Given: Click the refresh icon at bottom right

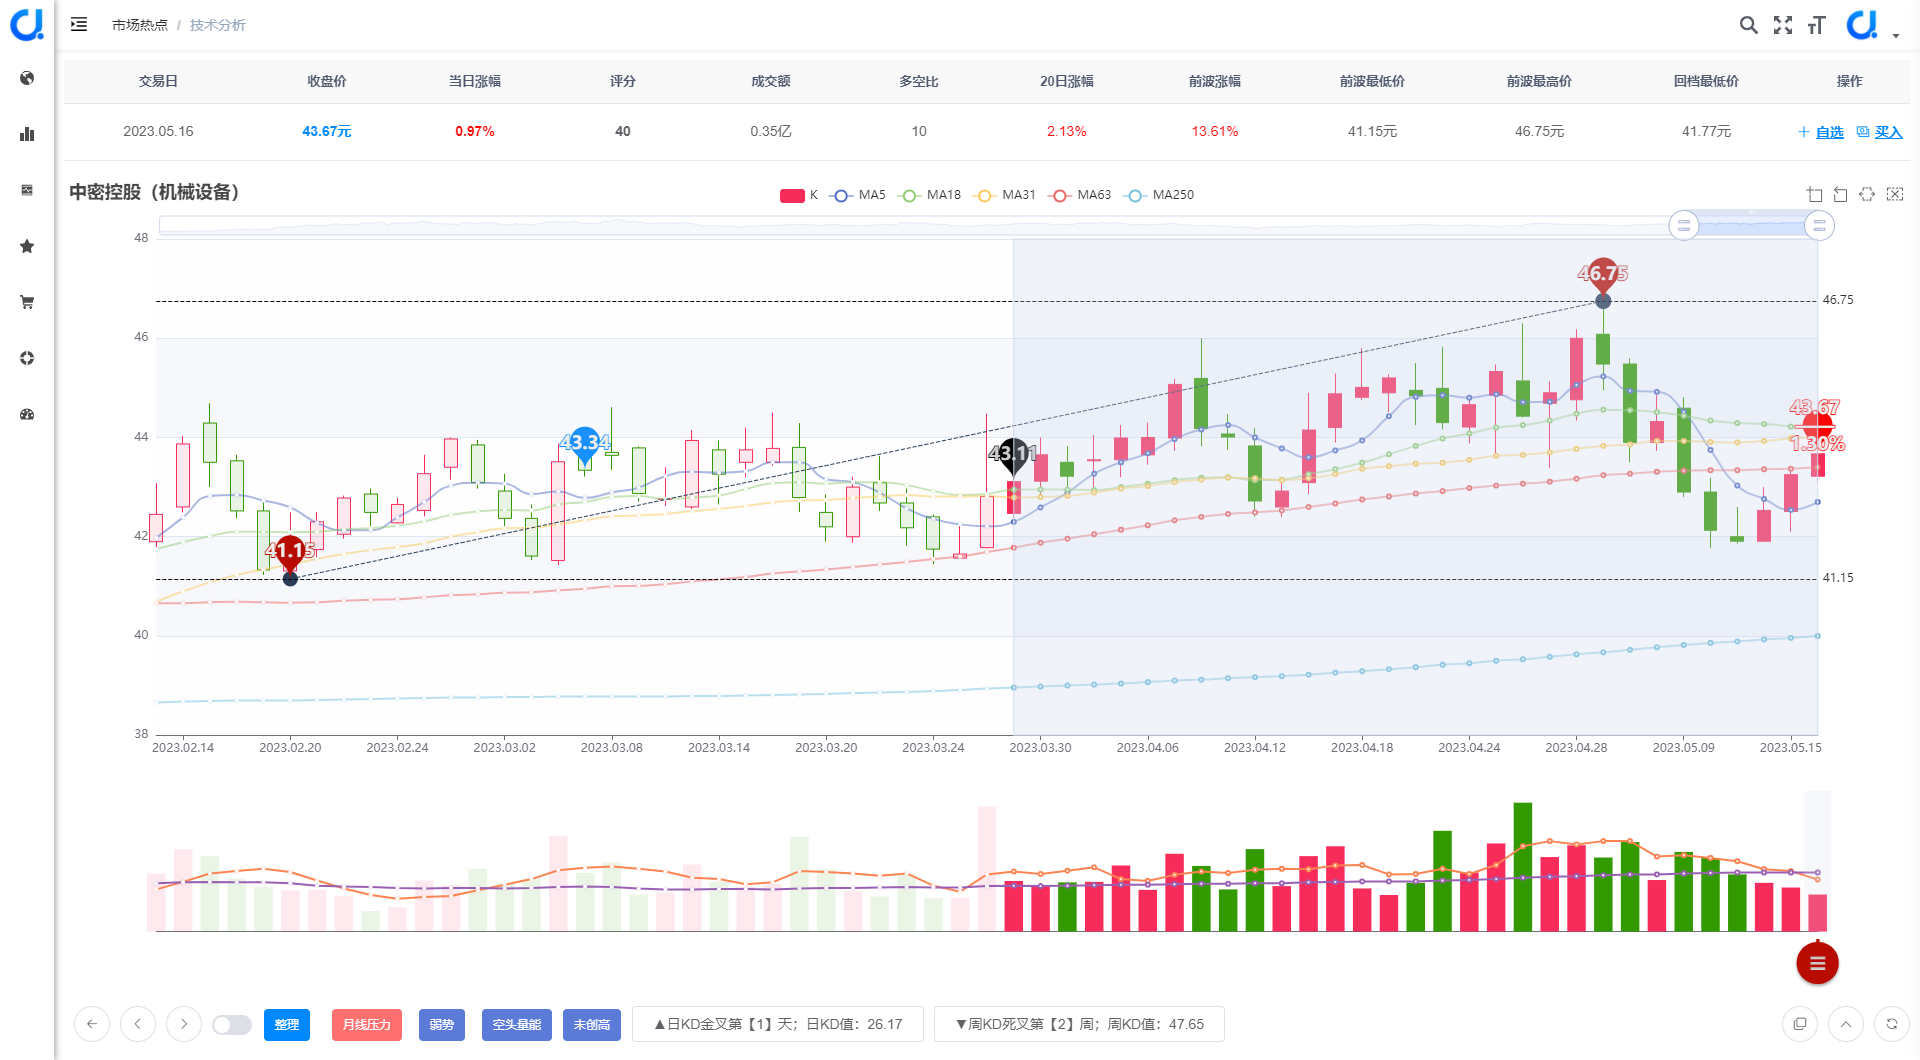Looking at the screenshot, I should coord(1892,1024).
